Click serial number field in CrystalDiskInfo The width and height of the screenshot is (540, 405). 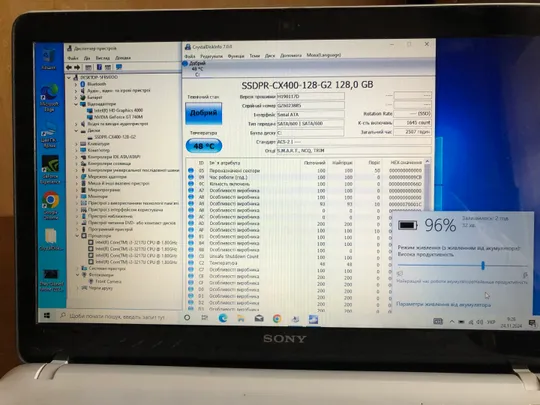tap(310, 105)
